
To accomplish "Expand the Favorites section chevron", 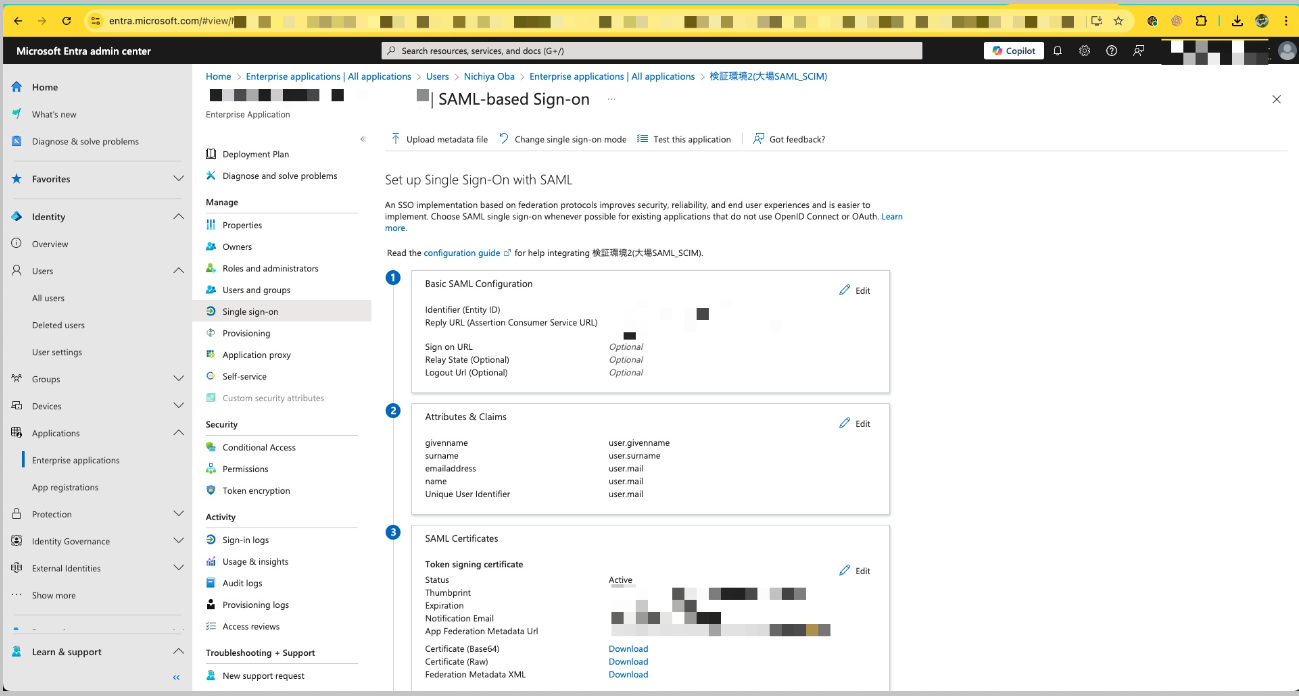I will (179, 179).
